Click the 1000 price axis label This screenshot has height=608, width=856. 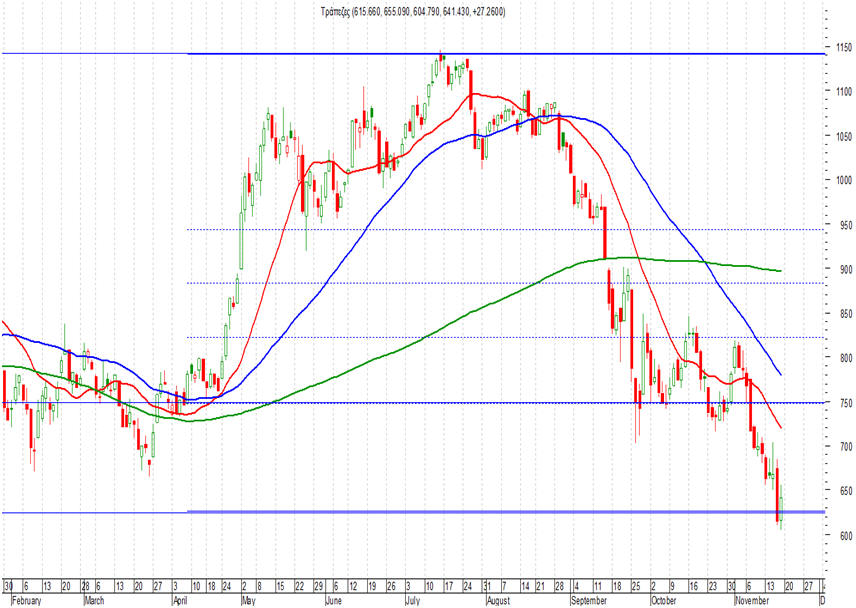click(x=844, y=181)
